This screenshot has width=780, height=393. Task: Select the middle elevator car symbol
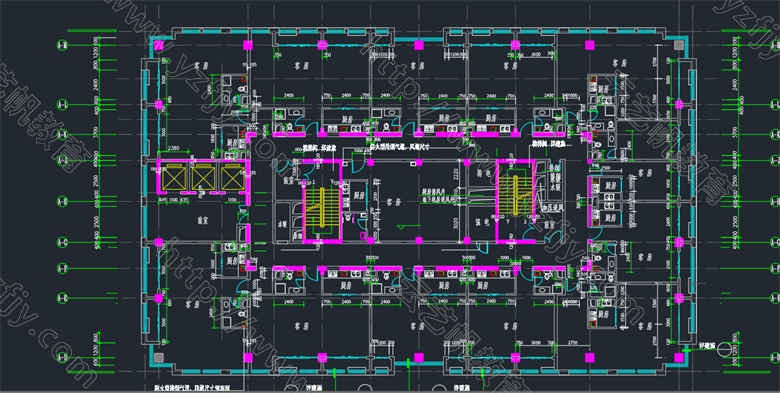tap(203, 177)
